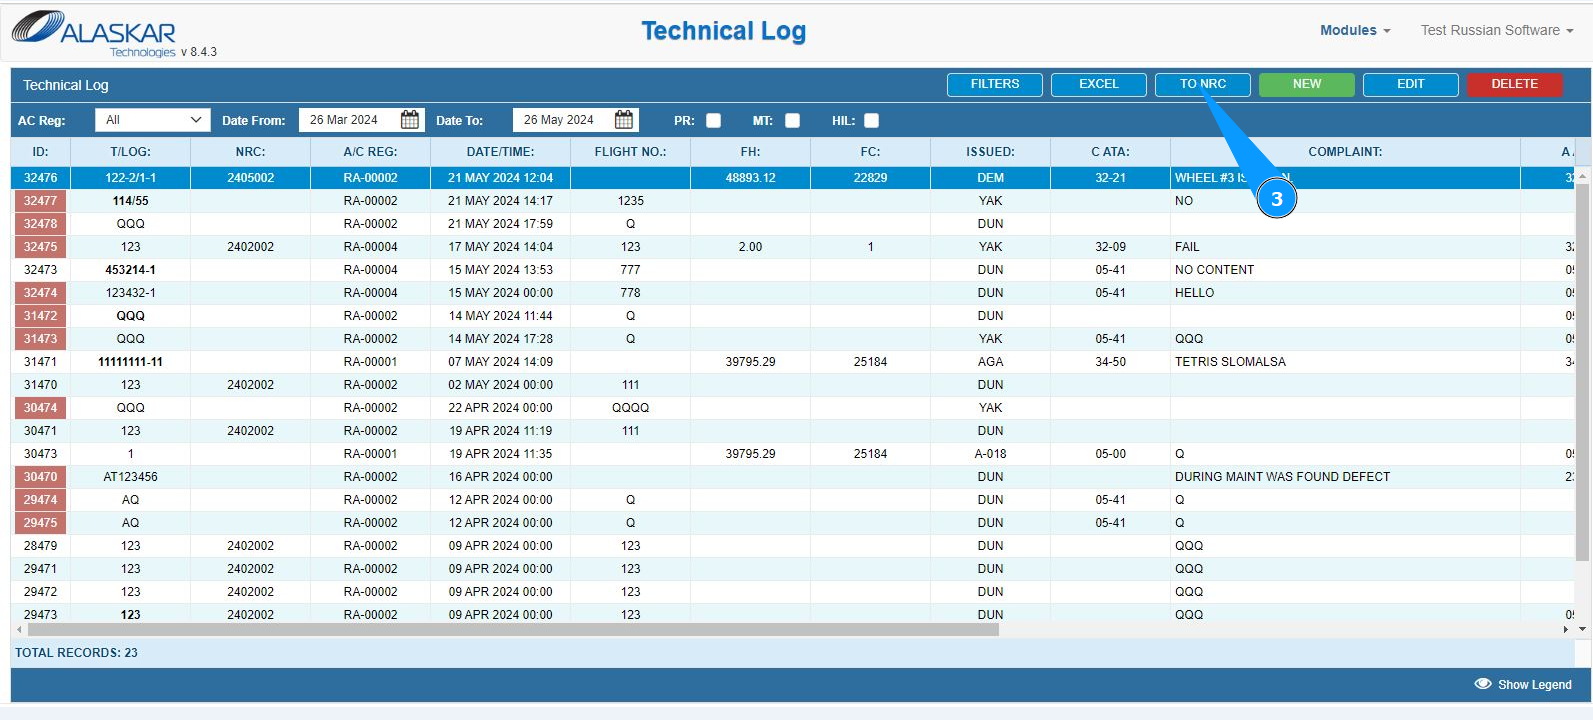Sort by the T/LOG column header
1593x720 pixels.
130,152
